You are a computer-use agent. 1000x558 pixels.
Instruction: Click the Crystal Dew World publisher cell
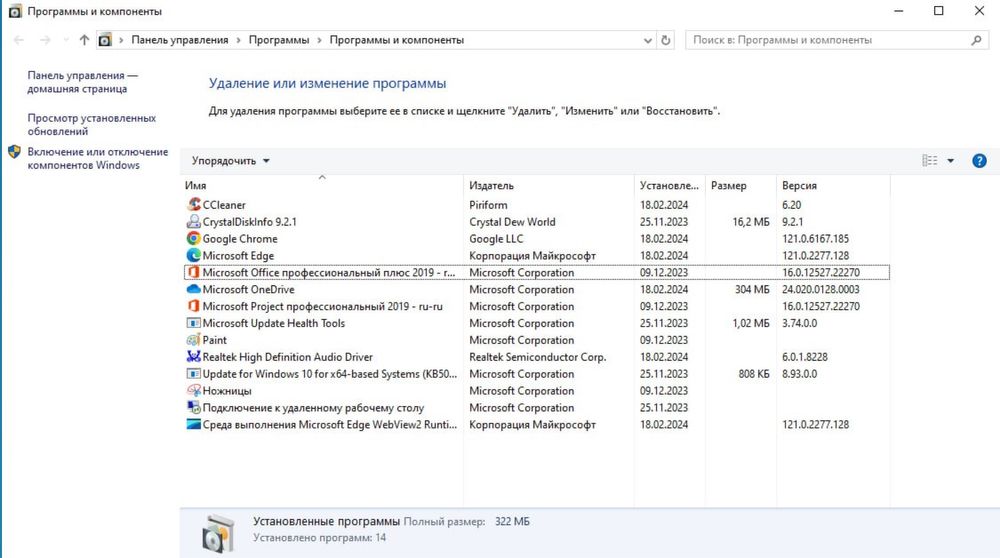click(512, 222)
